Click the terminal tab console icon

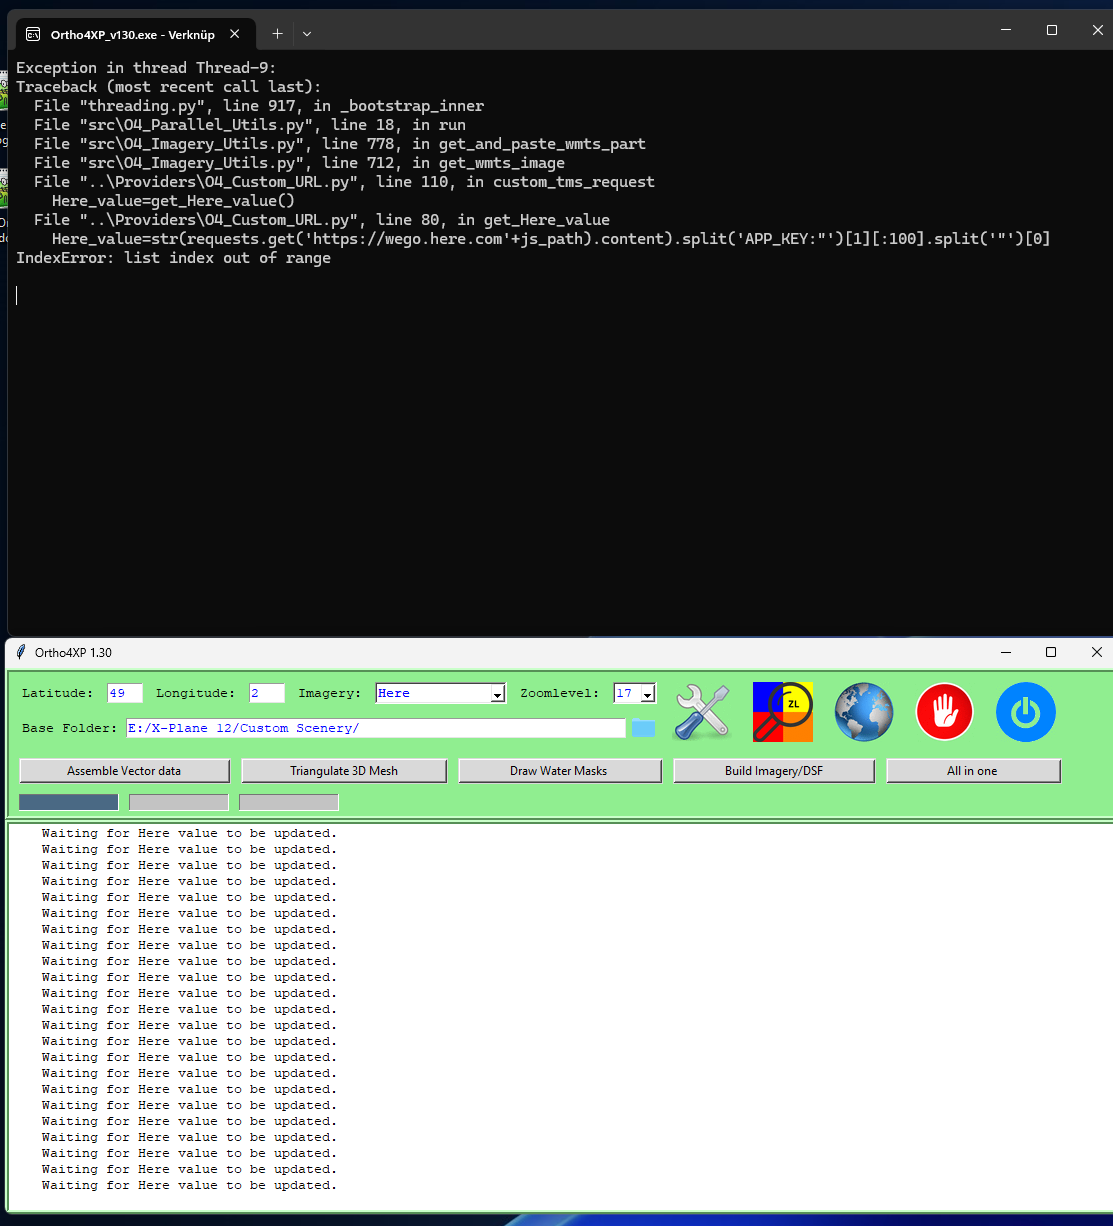tap(33, 34)
